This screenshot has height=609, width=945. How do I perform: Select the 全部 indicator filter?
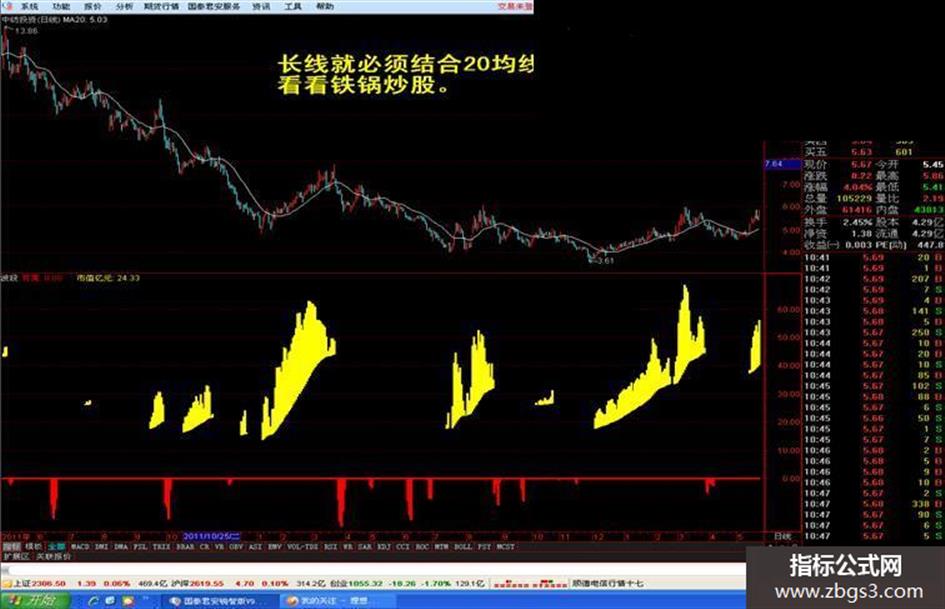[x=56, y=547]
